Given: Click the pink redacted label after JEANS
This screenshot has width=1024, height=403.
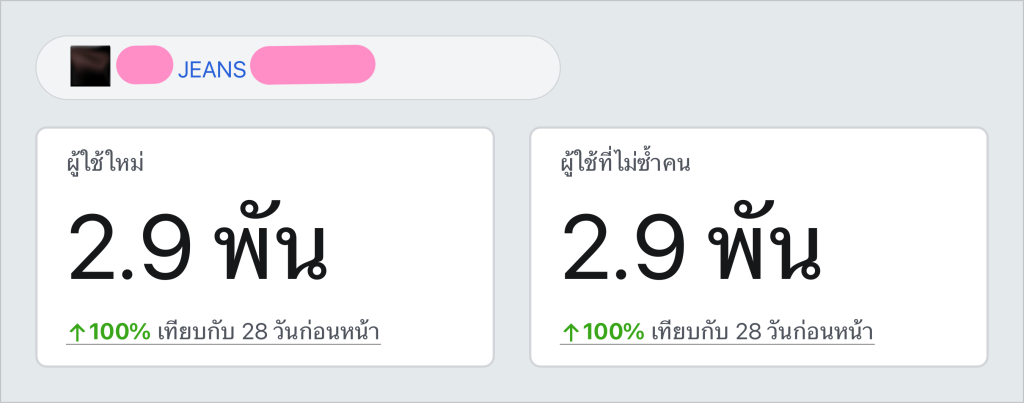Looking at the screenshot, I should [313, 65].
